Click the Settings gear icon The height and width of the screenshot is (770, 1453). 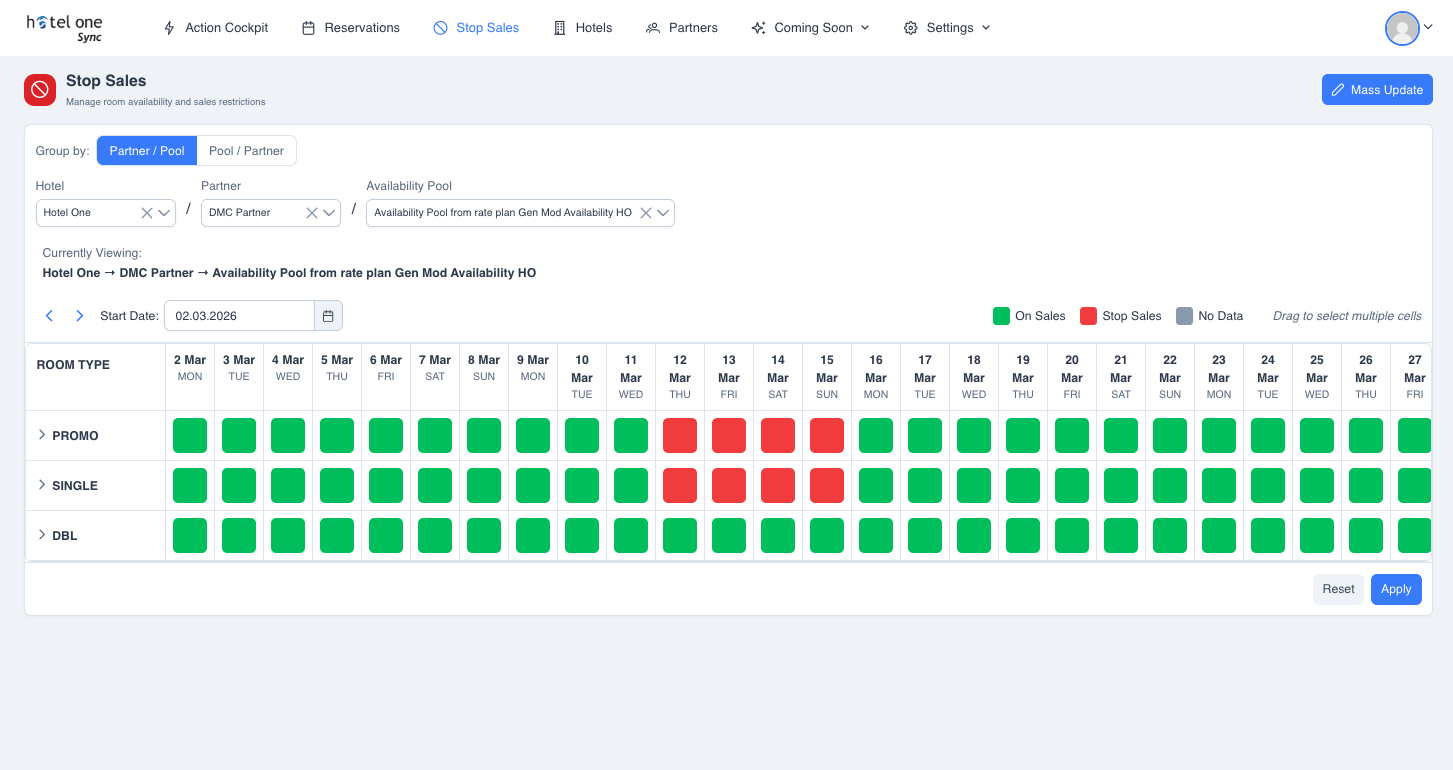click(910, 27)
